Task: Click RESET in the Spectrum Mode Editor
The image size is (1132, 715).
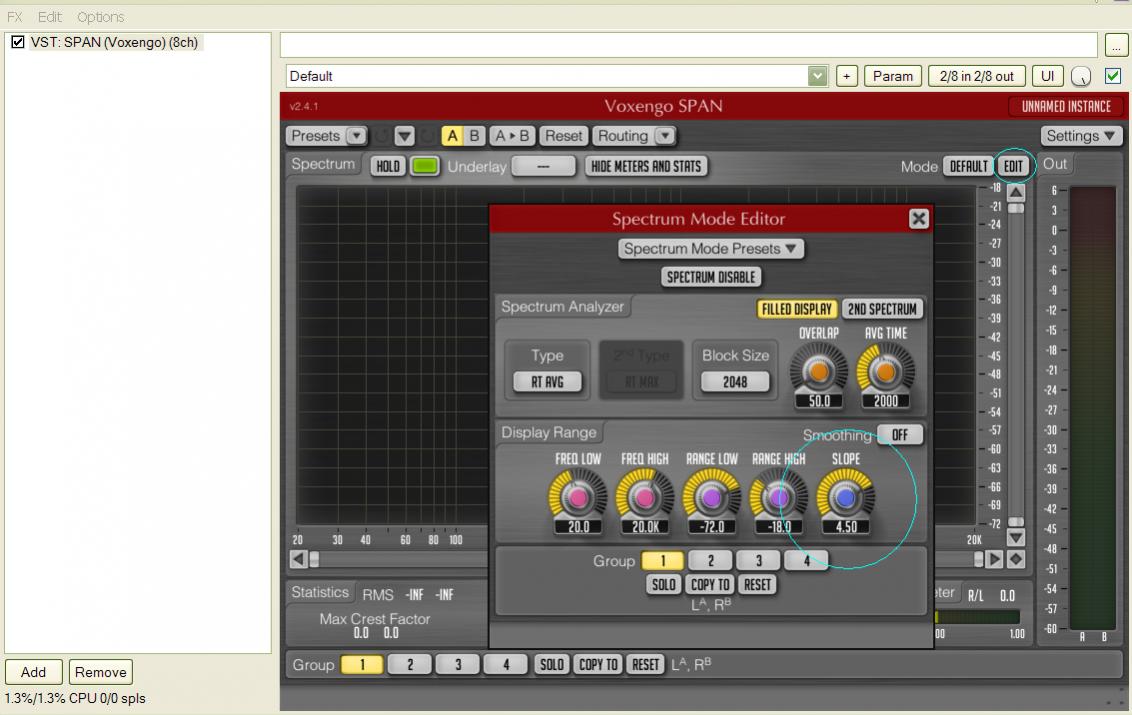Action: pyautogui.click(x=757, y=584)
